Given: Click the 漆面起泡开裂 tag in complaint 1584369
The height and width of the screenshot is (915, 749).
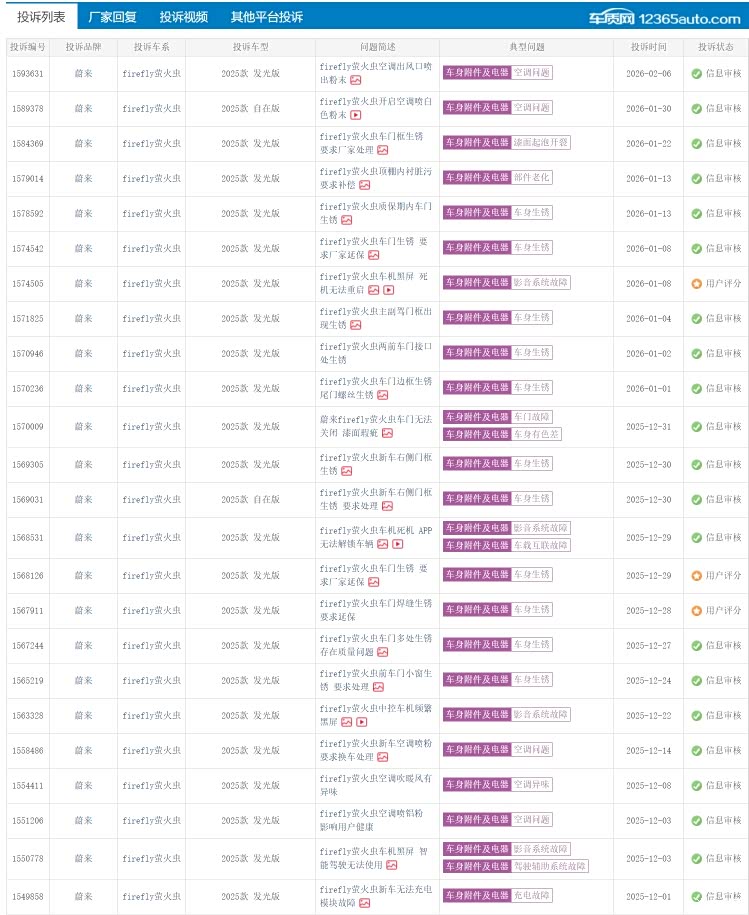Looking at the screenshot, I should [x=541, y=142].
